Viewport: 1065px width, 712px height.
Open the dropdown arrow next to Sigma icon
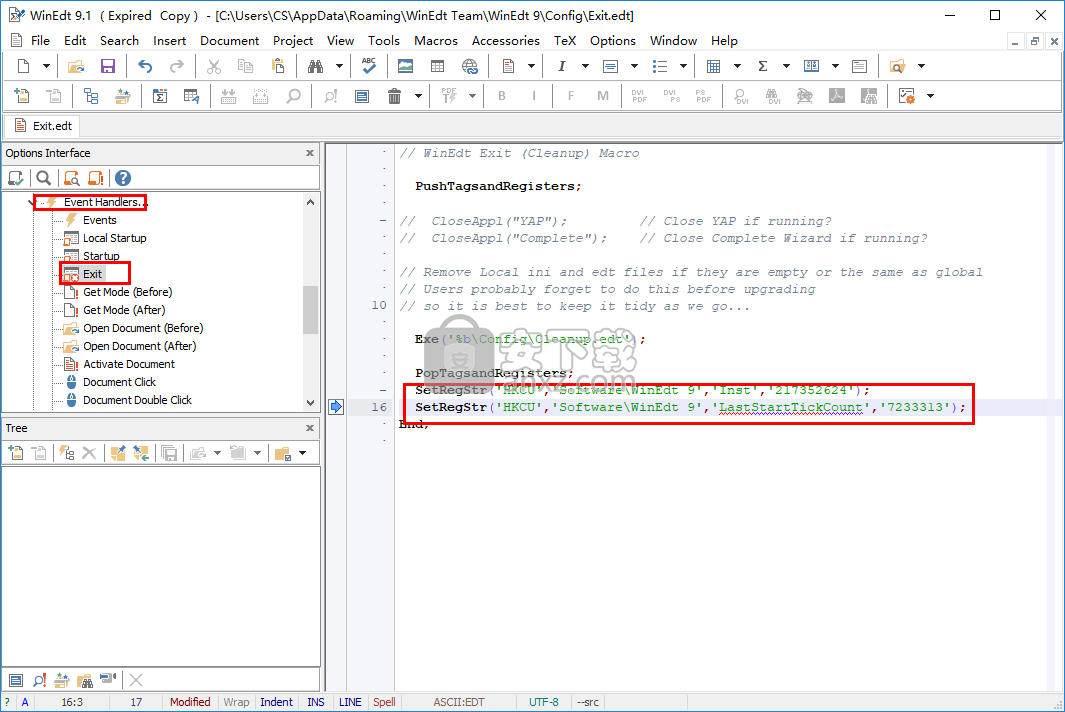(787, 66)
